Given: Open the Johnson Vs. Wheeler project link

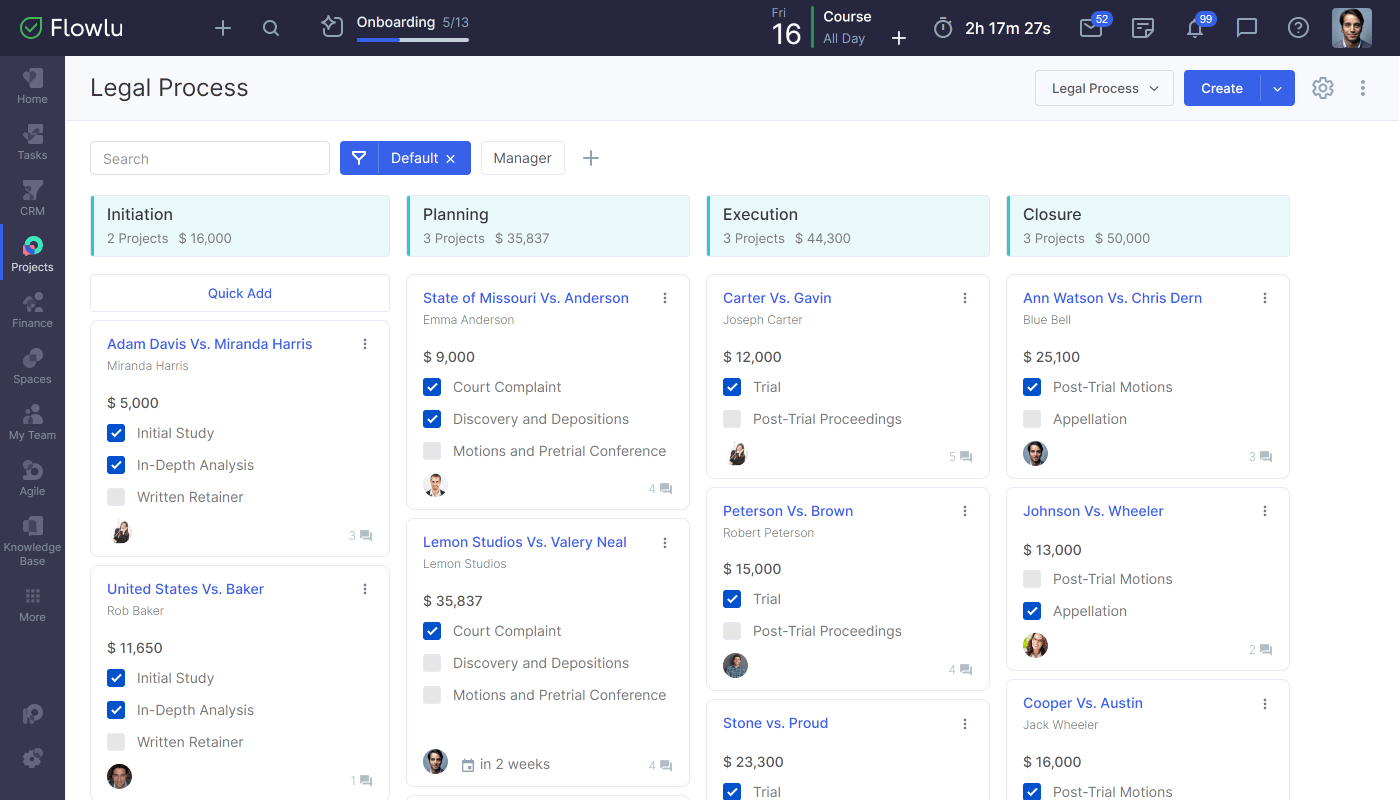Looking at the screenshot, I should point(1092,510).
